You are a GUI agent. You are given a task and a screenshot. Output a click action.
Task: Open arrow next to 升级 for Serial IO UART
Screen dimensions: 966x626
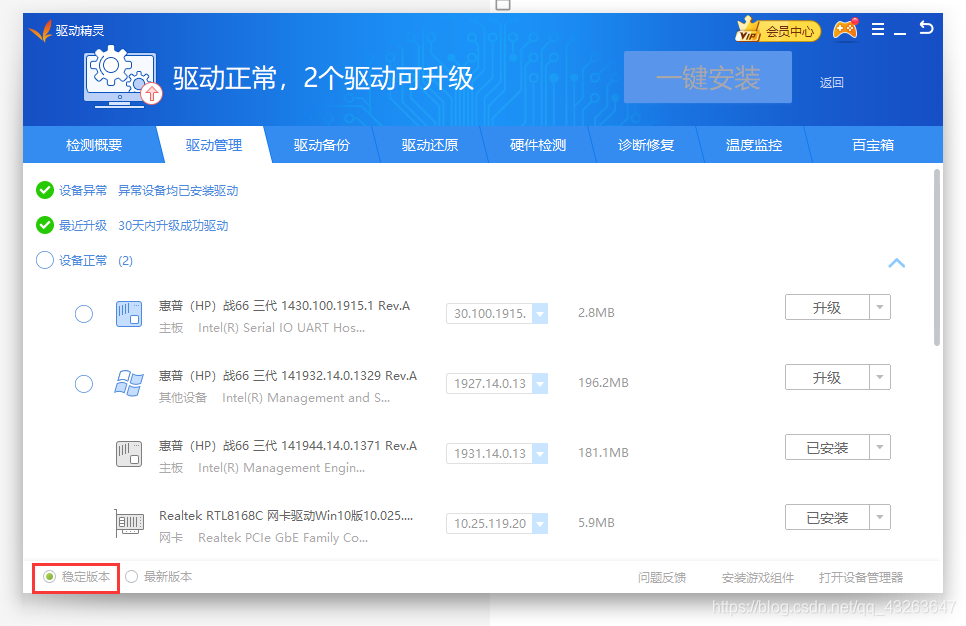point(880,307)
